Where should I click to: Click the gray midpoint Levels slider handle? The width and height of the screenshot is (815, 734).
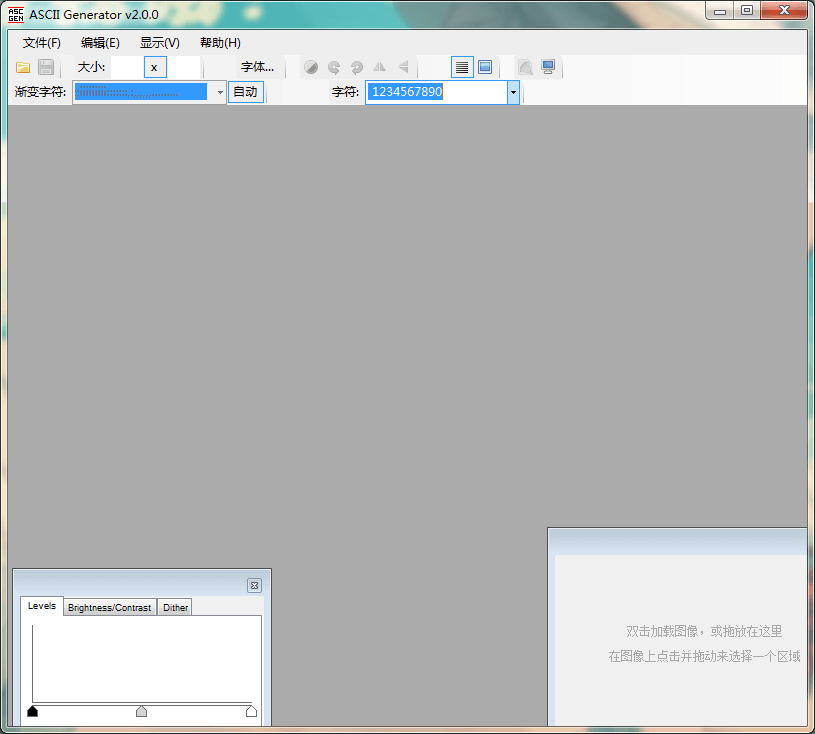(x=141, y=711)
